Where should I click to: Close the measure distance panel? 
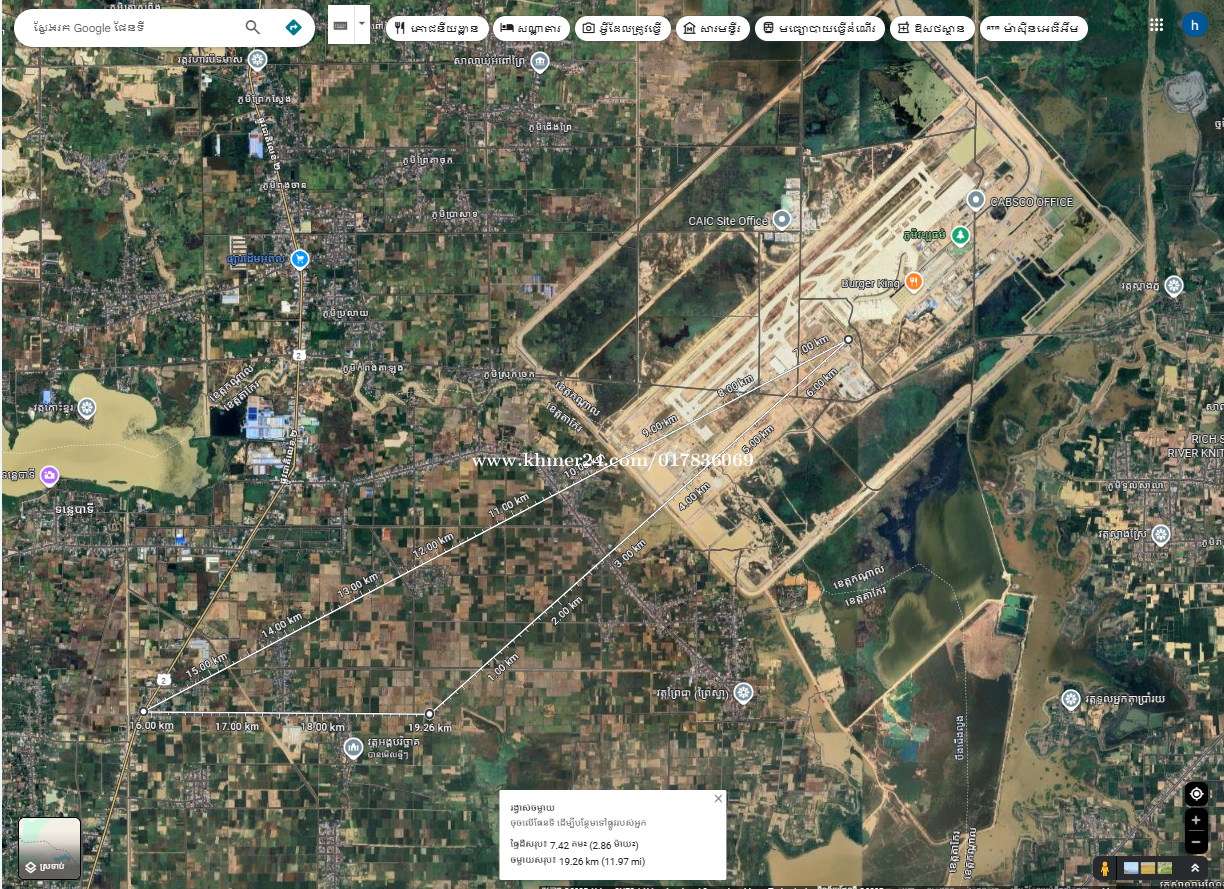point(717,799)
